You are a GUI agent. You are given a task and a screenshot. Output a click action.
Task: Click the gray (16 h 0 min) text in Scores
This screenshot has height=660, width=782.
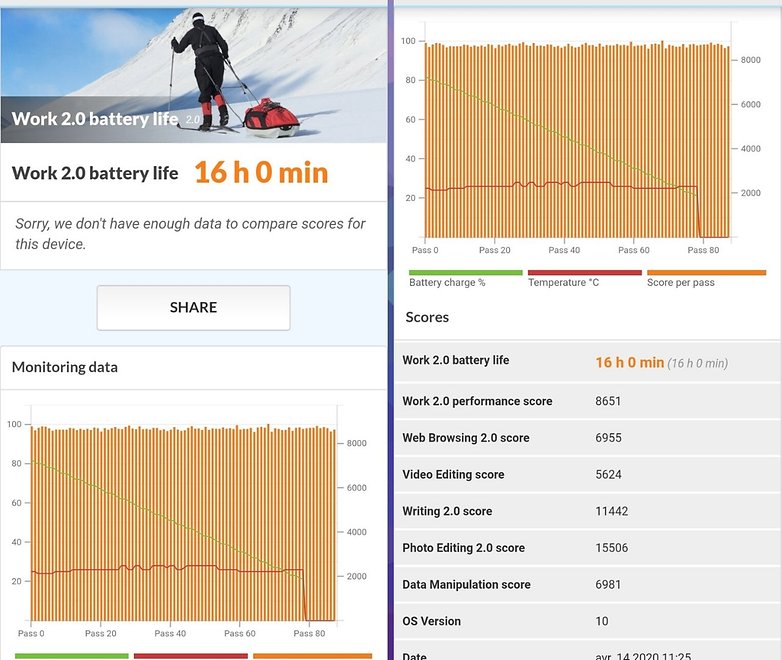698,363
